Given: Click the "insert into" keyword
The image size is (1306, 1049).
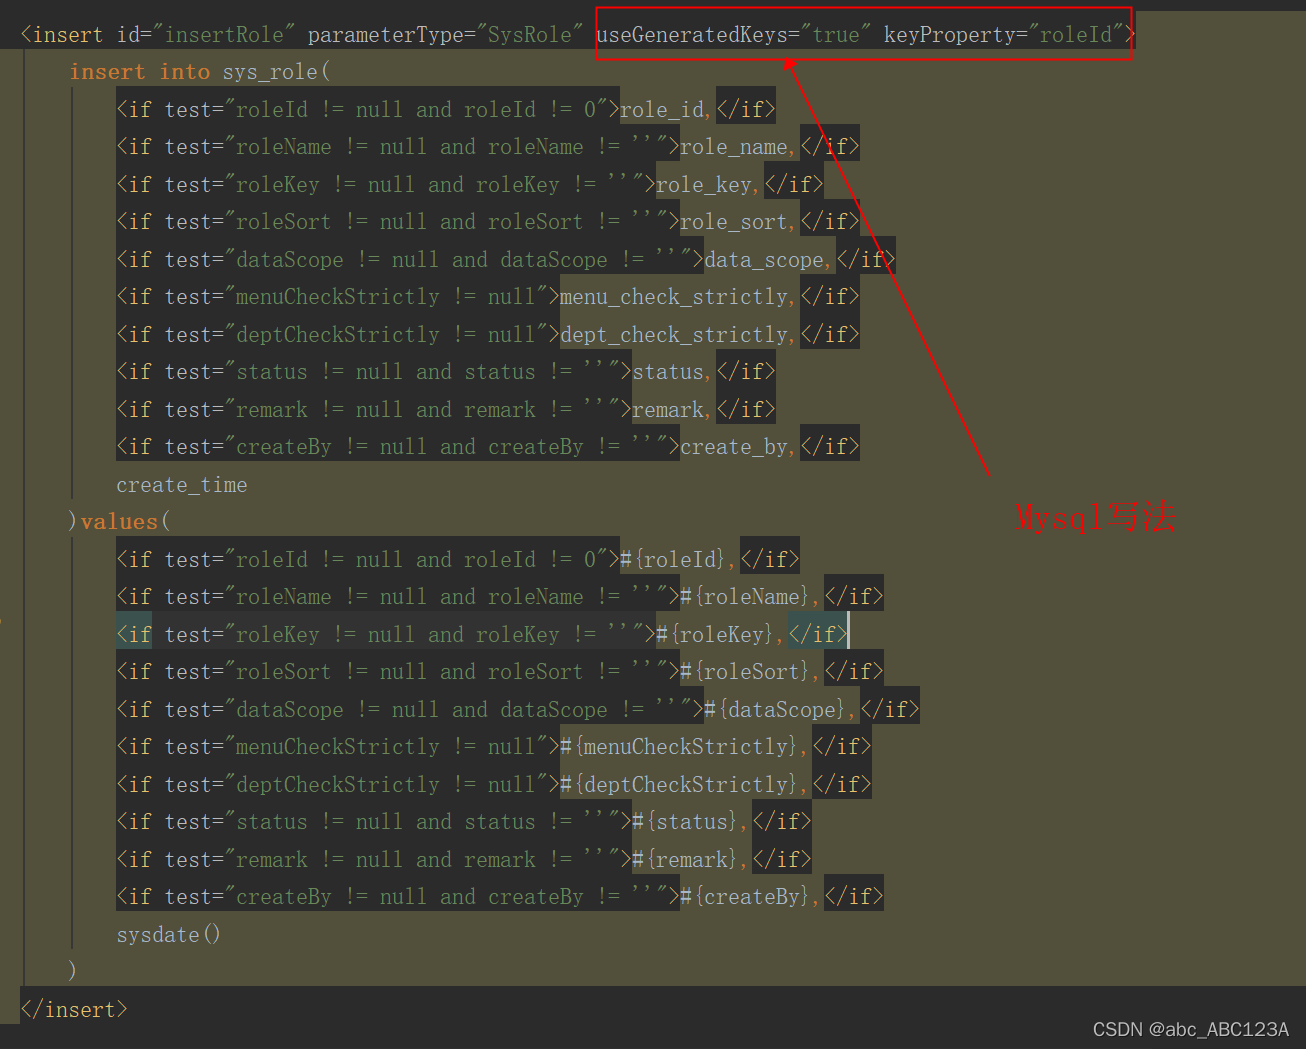Looking at the screenshot, I should (140, 72).
